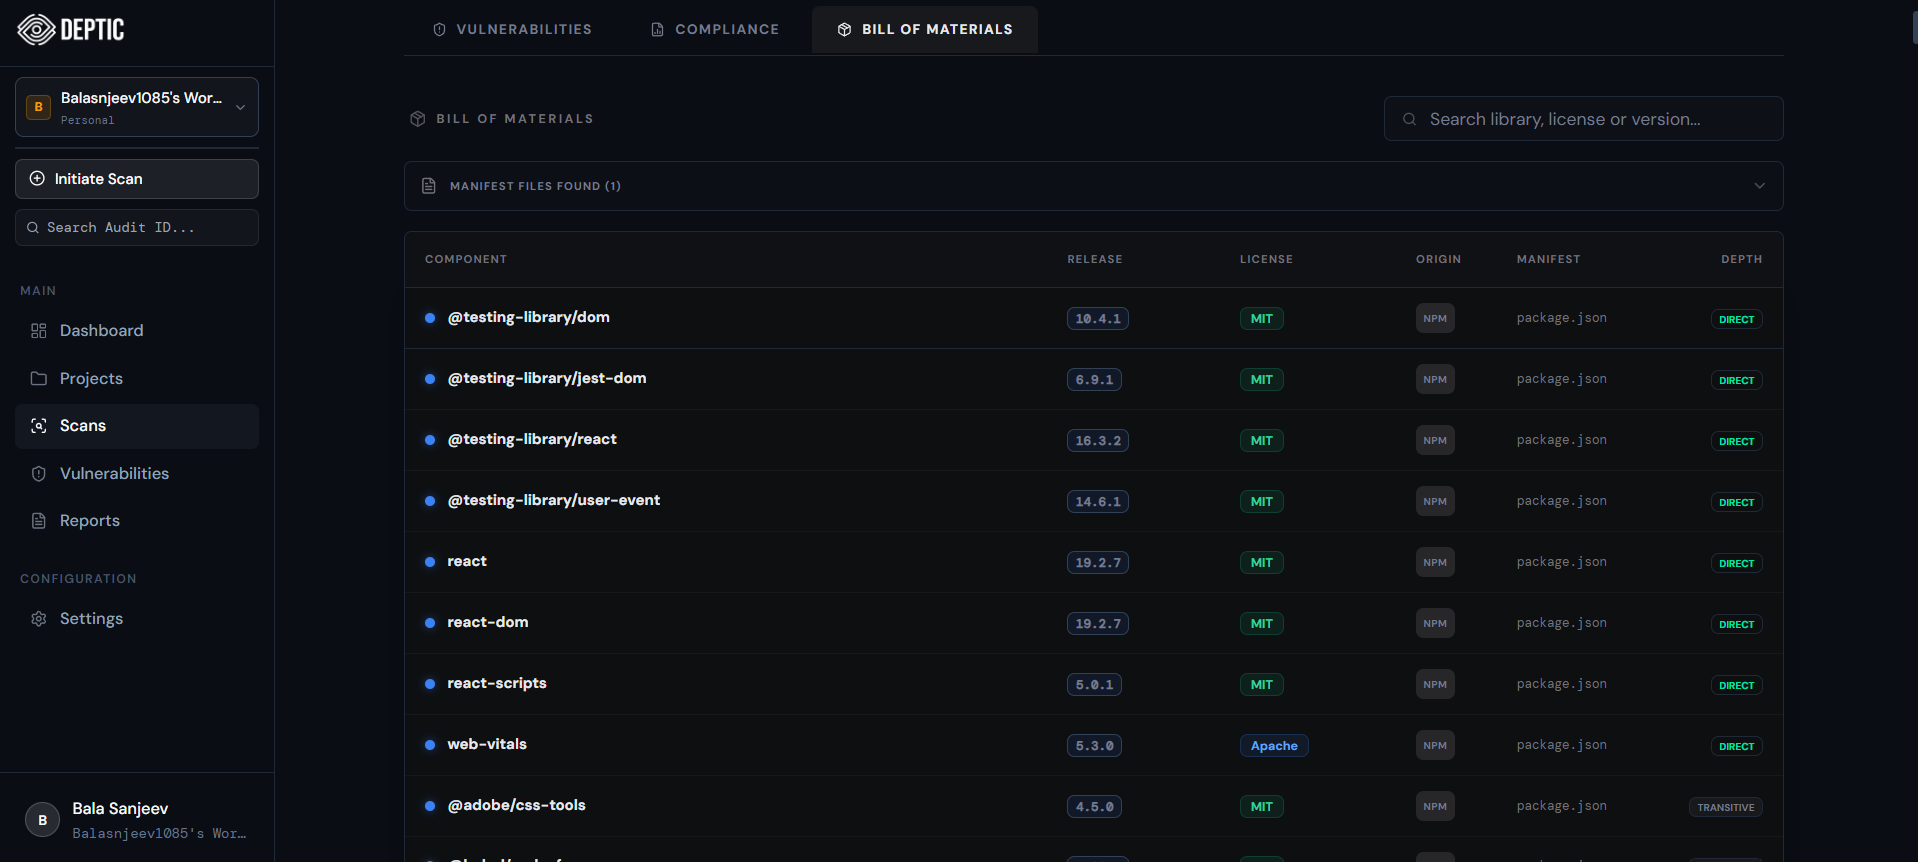Click the Vulnerabilities shield icon in sidebar

[39, 474]
